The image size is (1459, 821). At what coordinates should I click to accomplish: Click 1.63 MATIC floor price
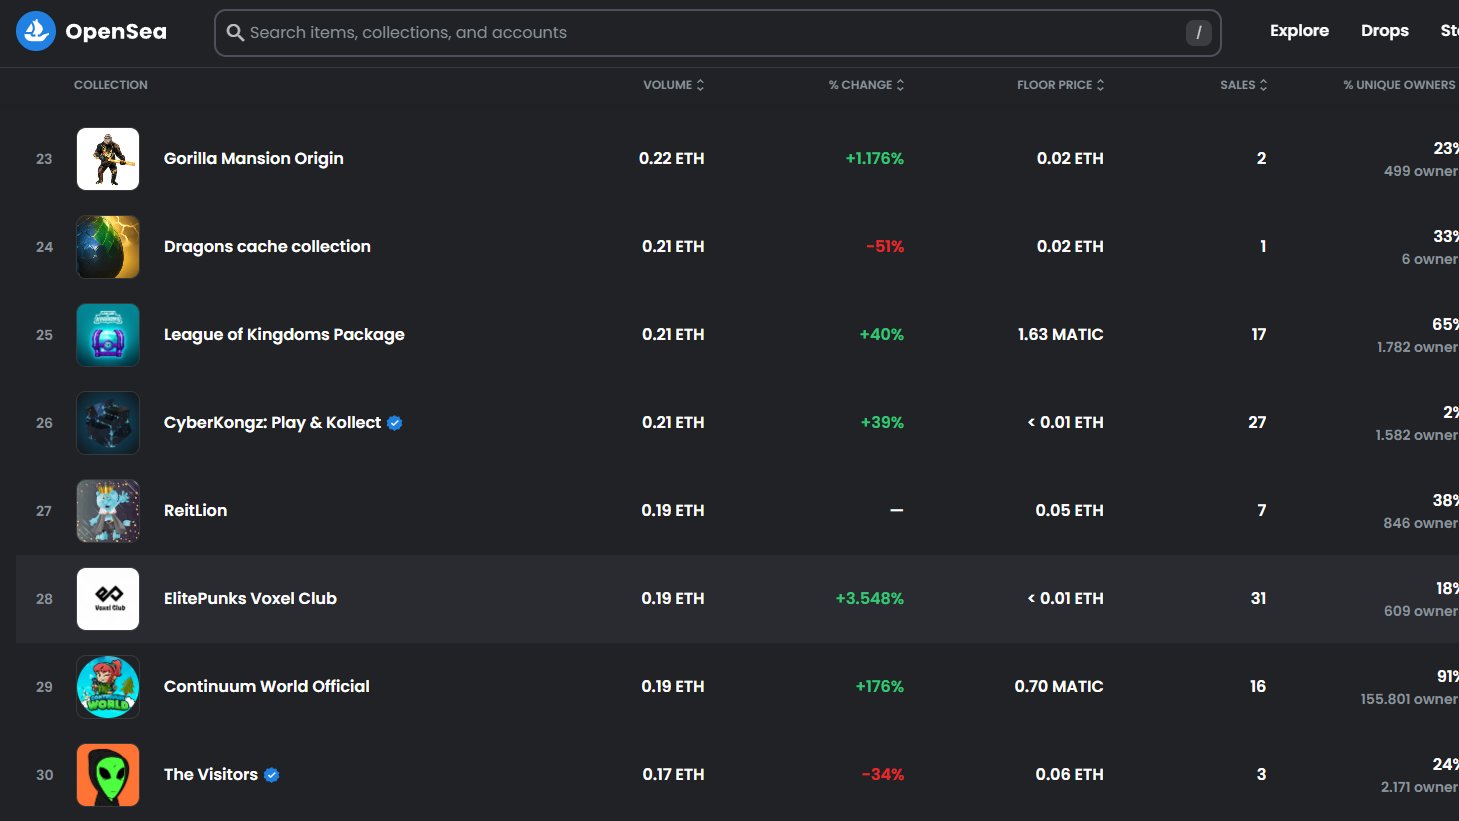click(x=1061, y=334)
